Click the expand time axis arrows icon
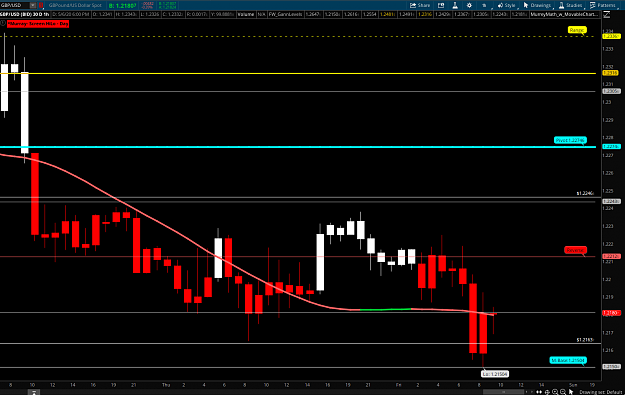This screenshot has width=625, height=395. (540, 392)
